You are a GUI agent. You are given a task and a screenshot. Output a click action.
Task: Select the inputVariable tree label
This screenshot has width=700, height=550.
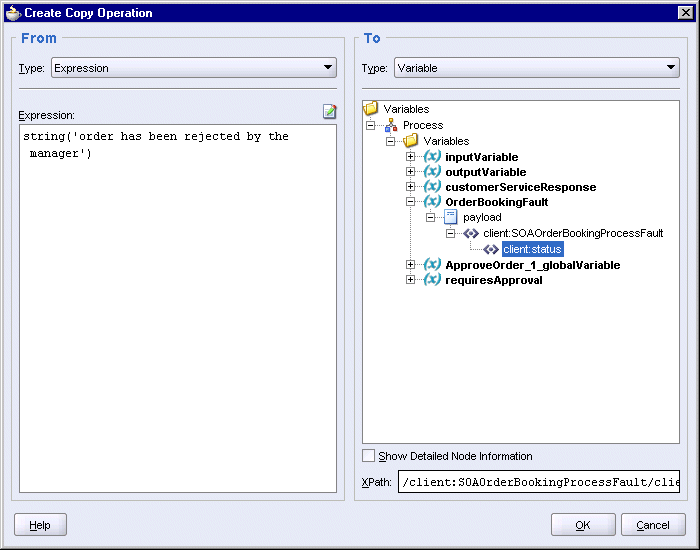pyautogui.click(x=482, y=157)
